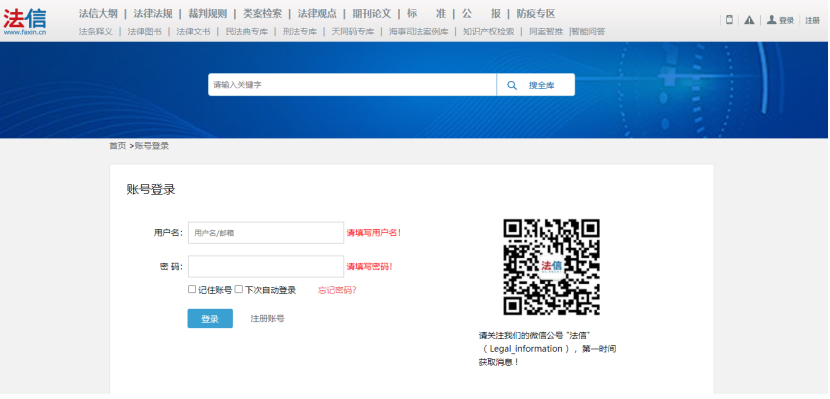Click the 注册 link in top right
Screen dimensions: 830x399
point(813,21)
